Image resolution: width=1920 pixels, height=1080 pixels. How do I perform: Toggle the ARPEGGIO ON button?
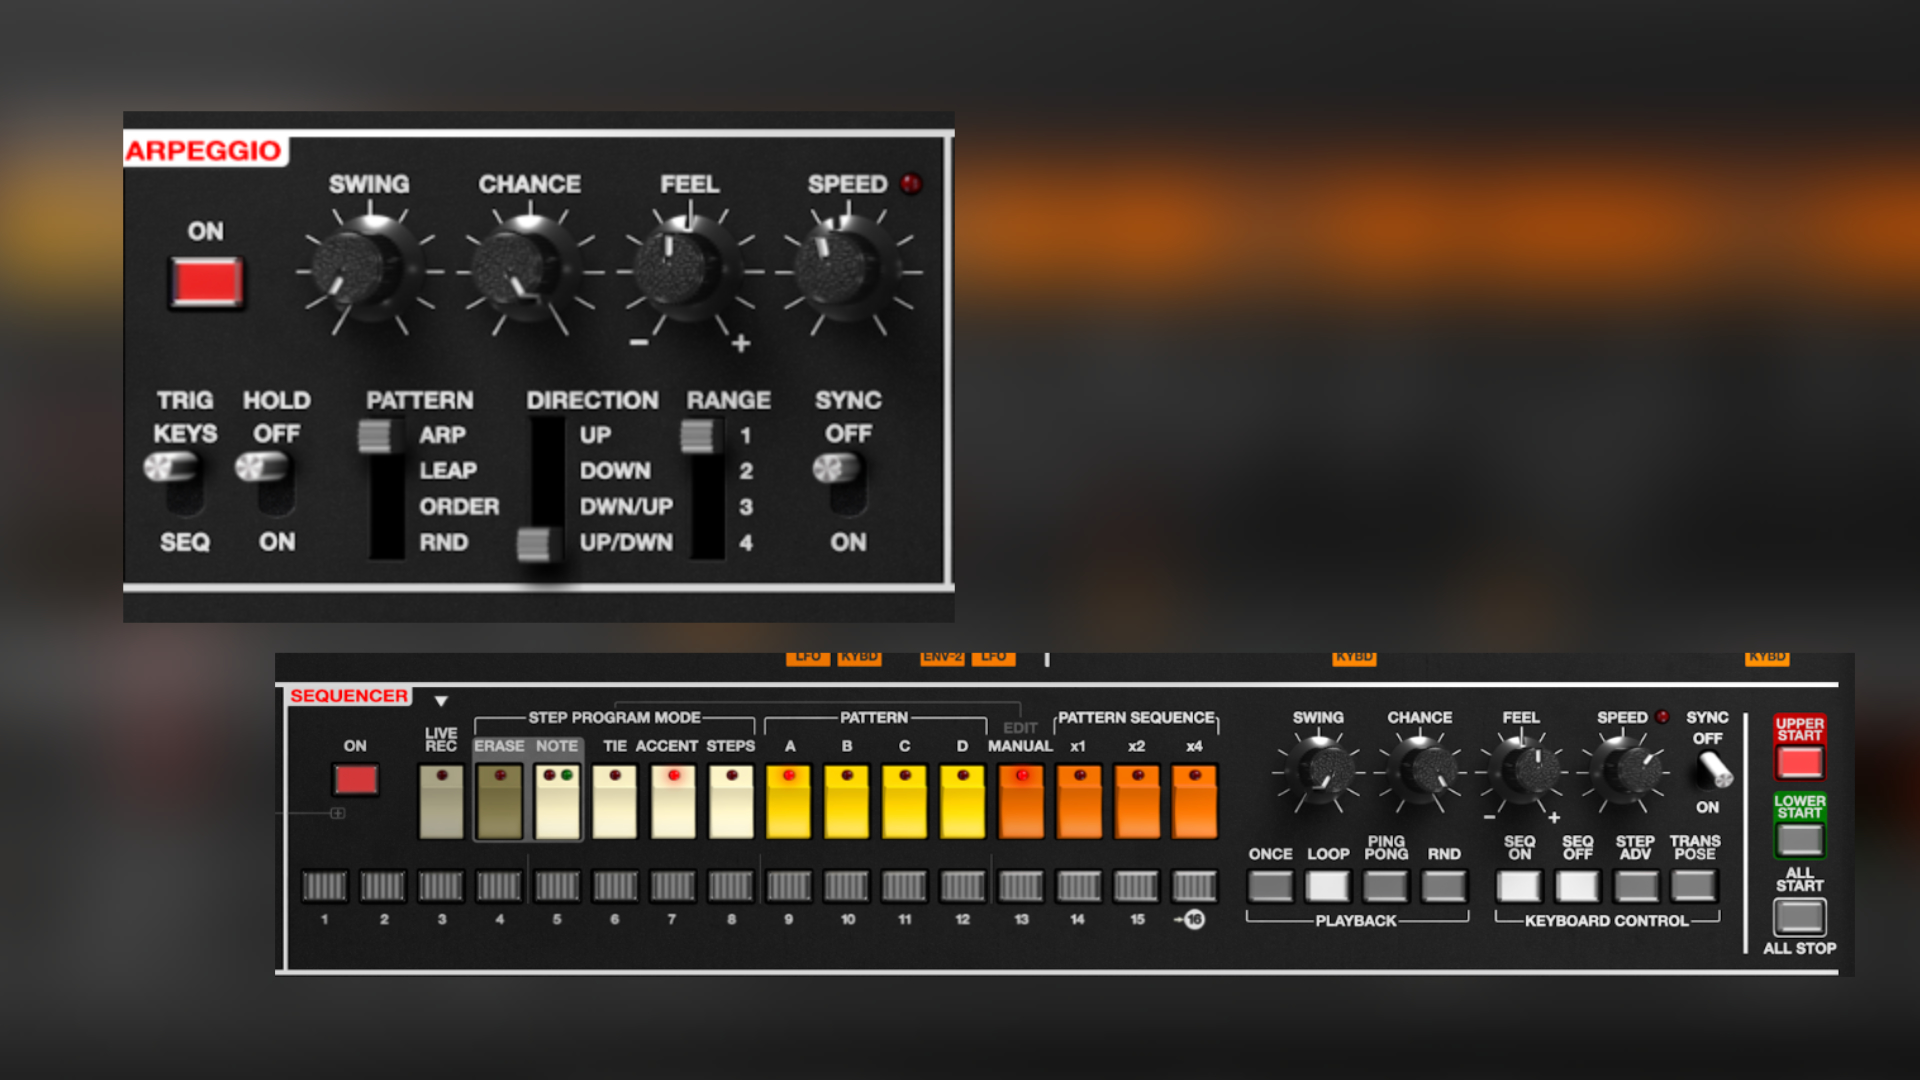point(206,283)
